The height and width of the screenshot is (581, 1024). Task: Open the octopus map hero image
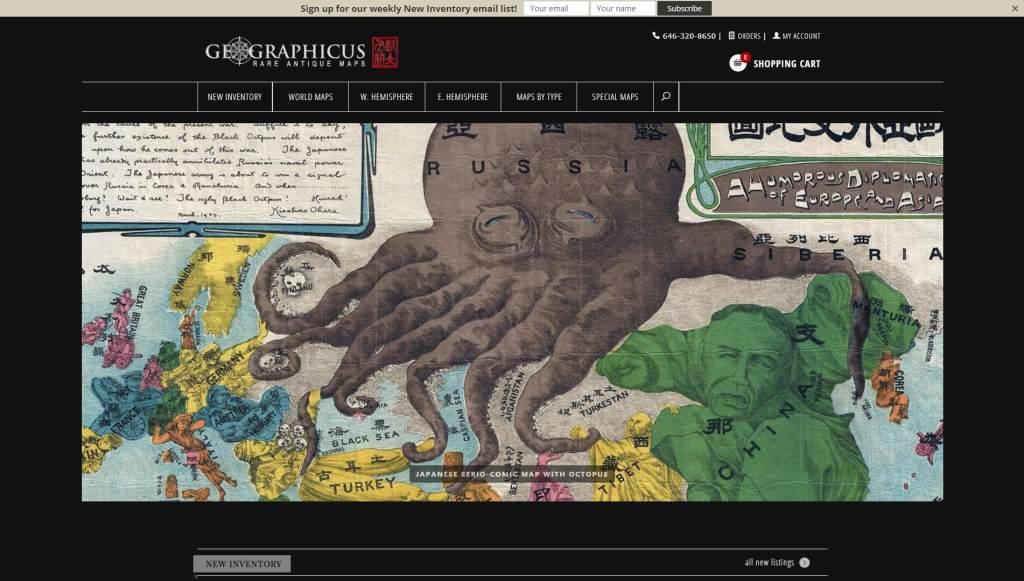(x=512, y=312)
